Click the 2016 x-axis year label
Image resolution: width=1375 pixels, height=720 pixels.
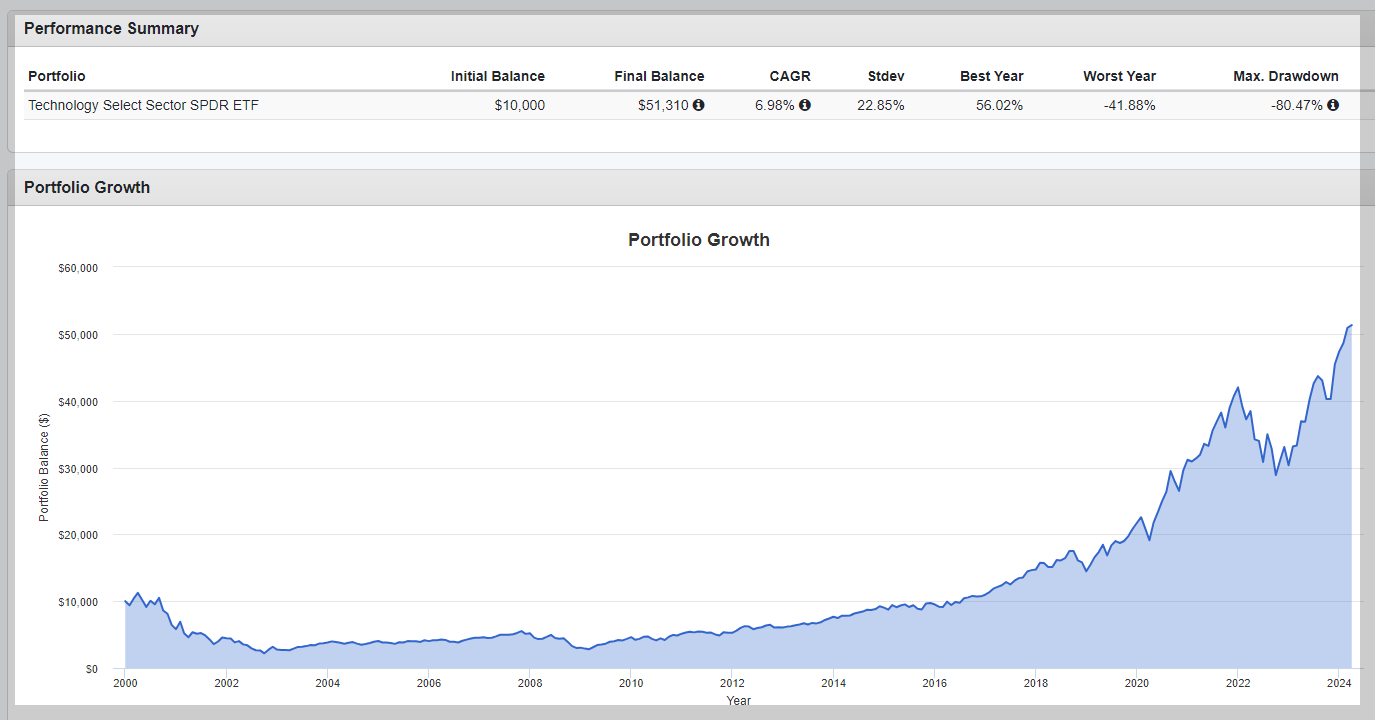[x=934, y=684]
